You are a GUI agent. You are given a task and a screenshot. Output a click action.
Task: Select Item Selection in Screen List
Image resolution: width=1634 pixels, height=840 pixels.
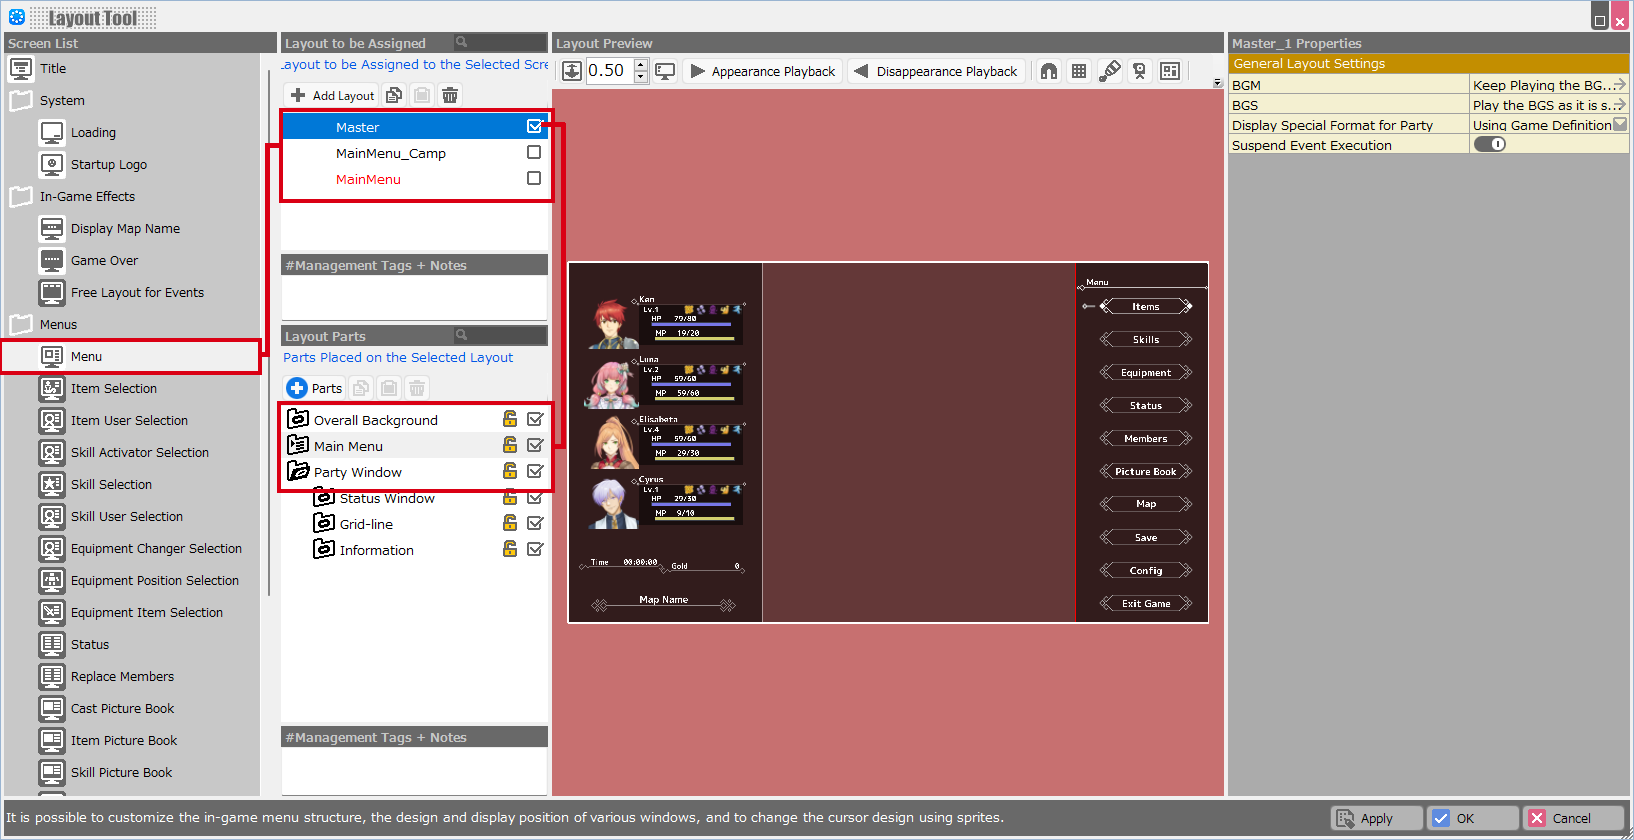114,388
